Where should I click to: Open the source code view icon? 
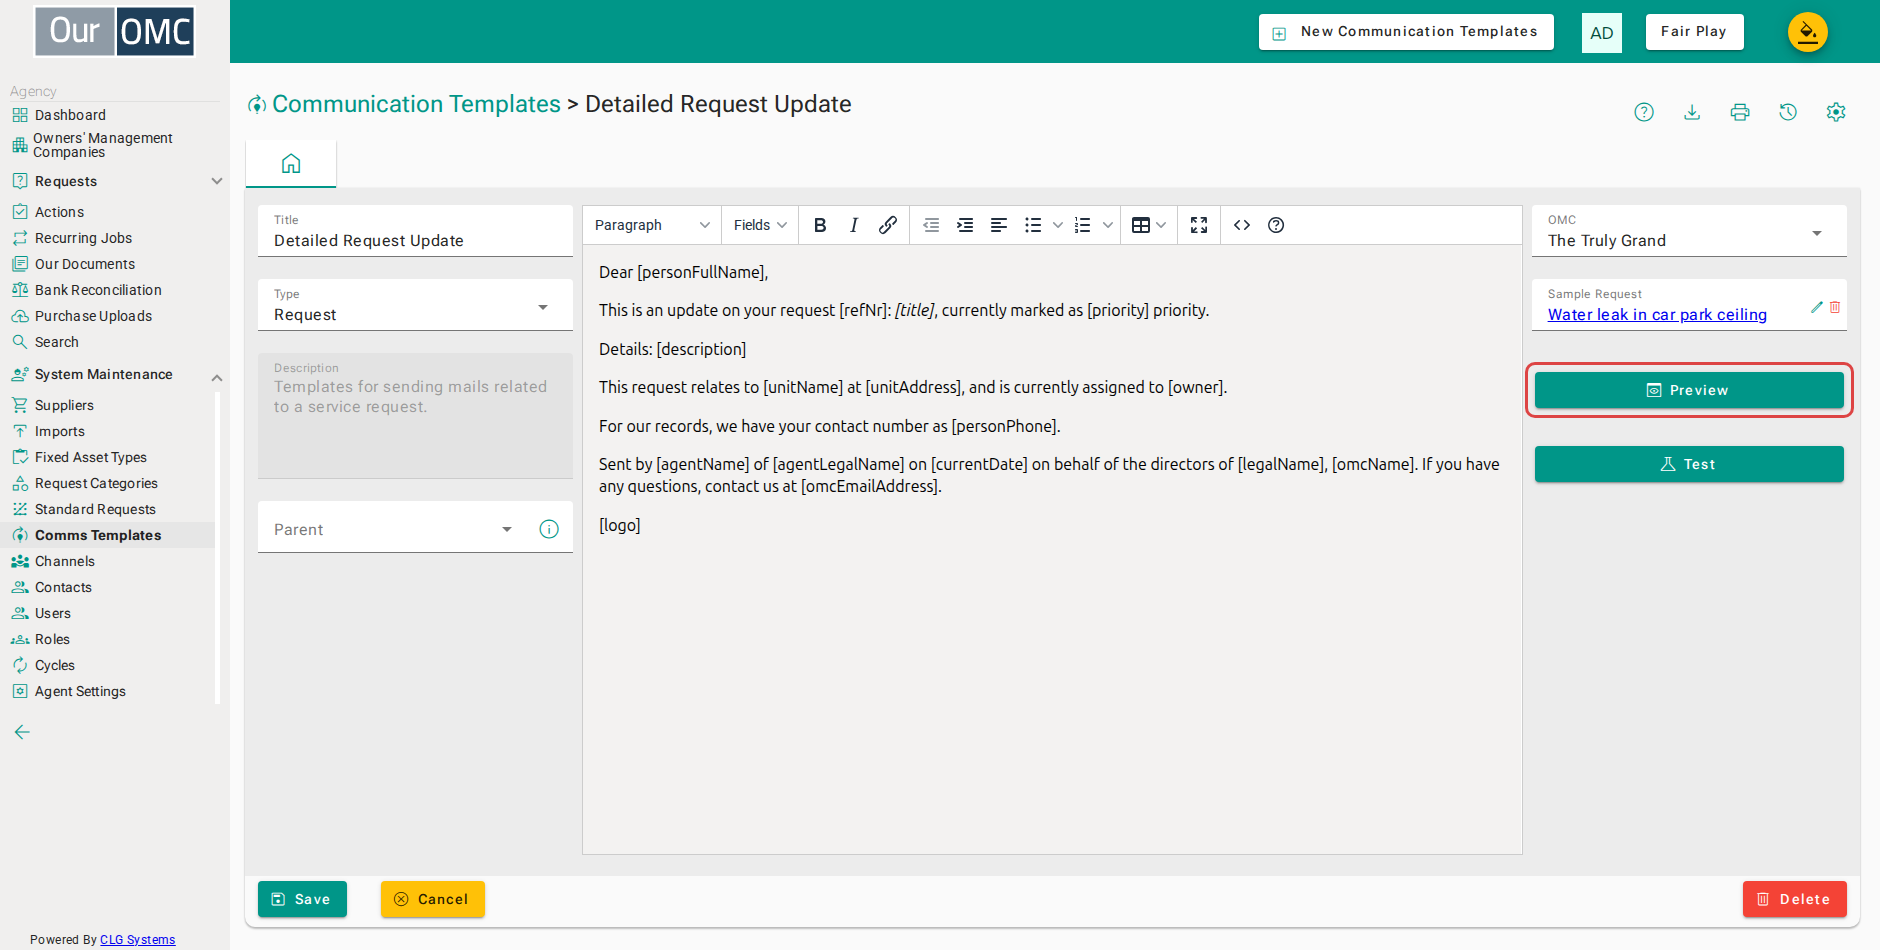1242,225
